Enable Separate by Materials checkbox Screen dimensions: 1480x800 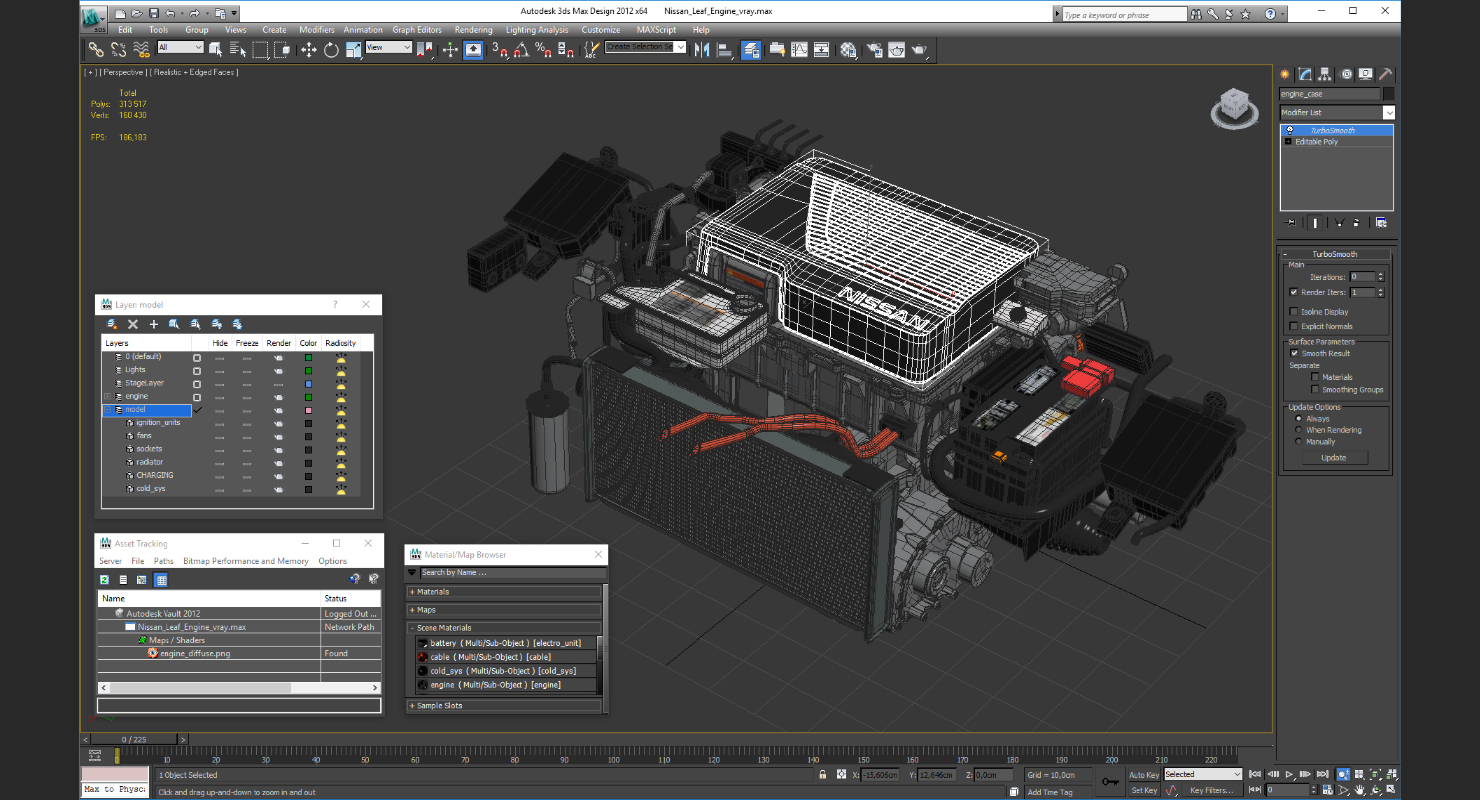(1315, 377)
